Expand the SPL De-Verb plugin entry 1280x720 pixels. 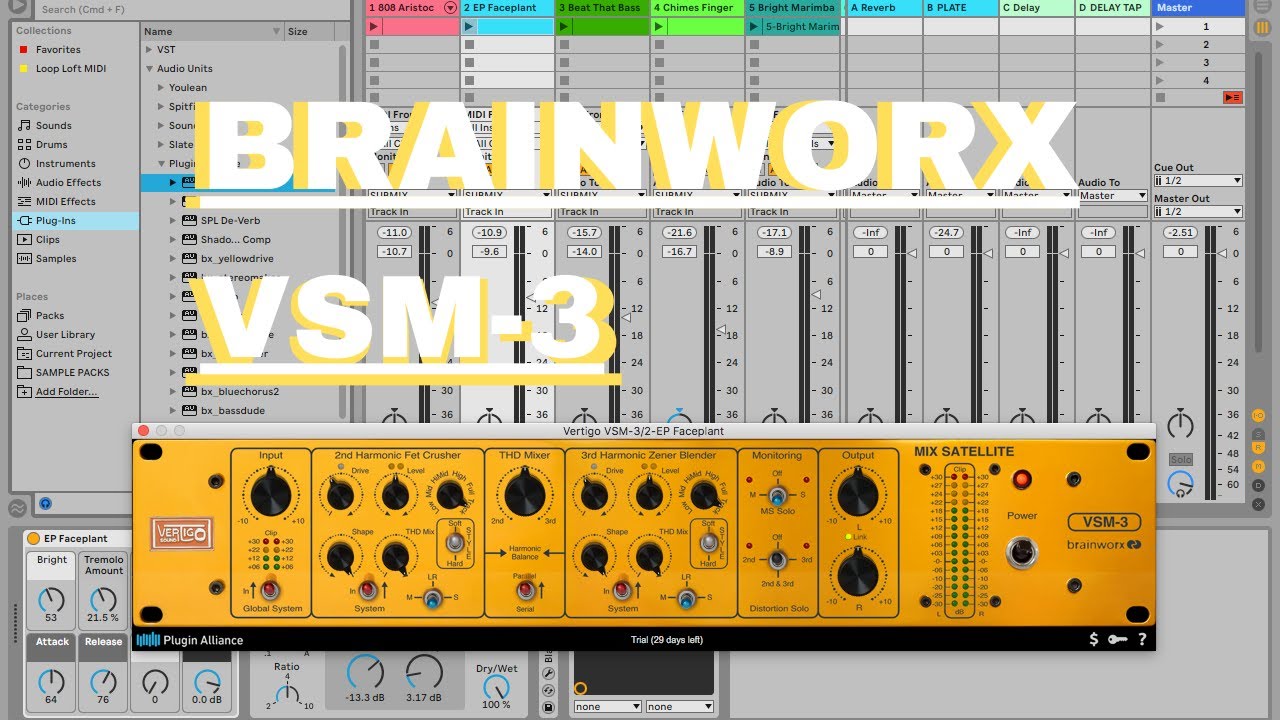click(173, 221)
